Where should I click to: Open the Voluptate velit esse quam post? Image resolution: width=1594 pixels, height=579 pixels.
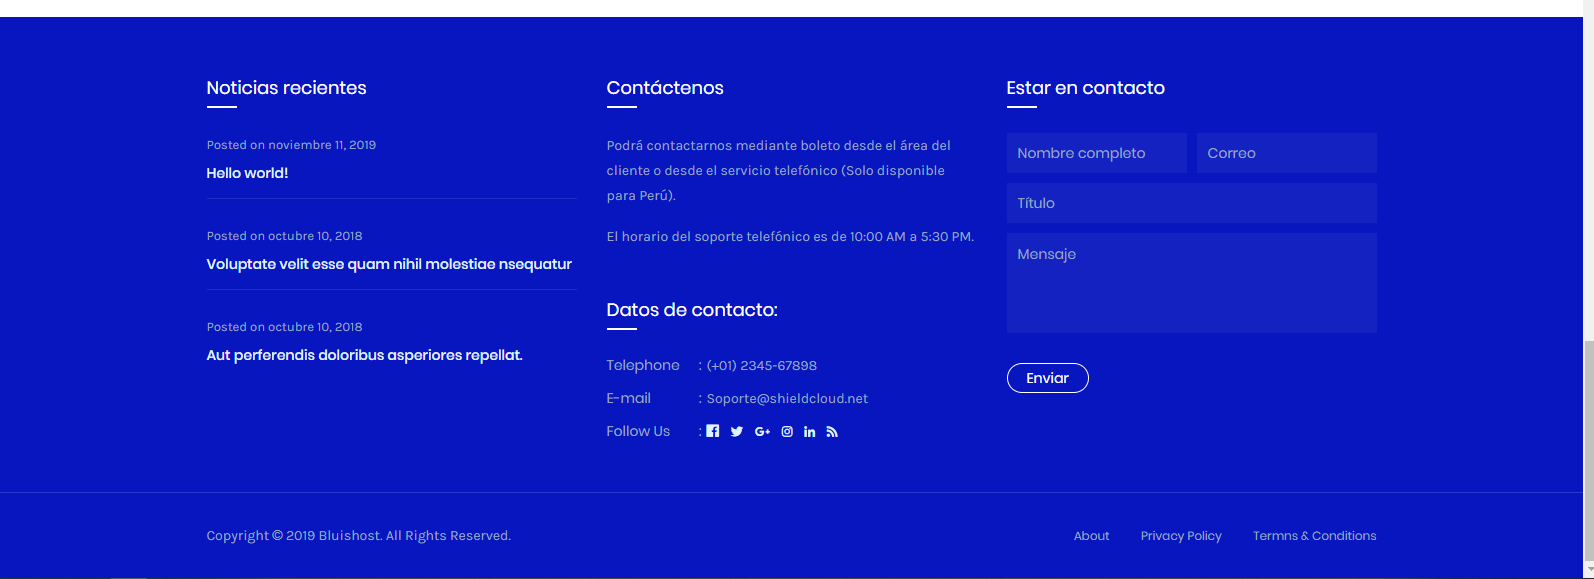389,264
